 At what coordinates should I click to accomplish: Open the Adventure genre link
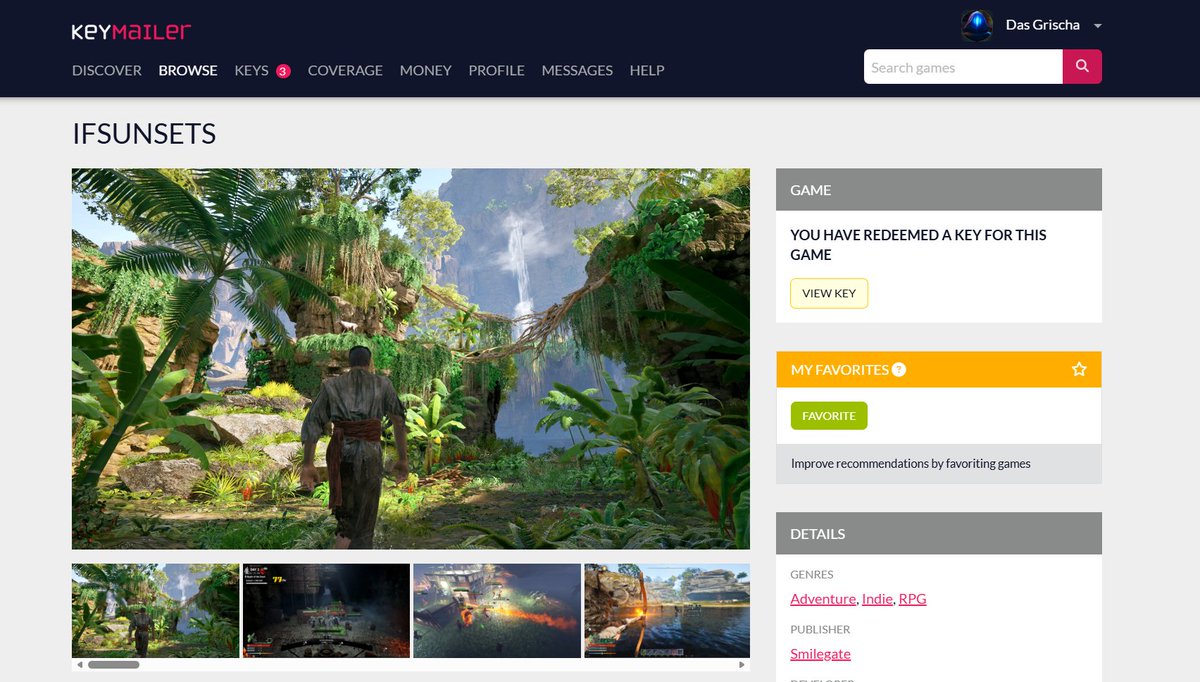pyautogui.click(x=823, y=599)
